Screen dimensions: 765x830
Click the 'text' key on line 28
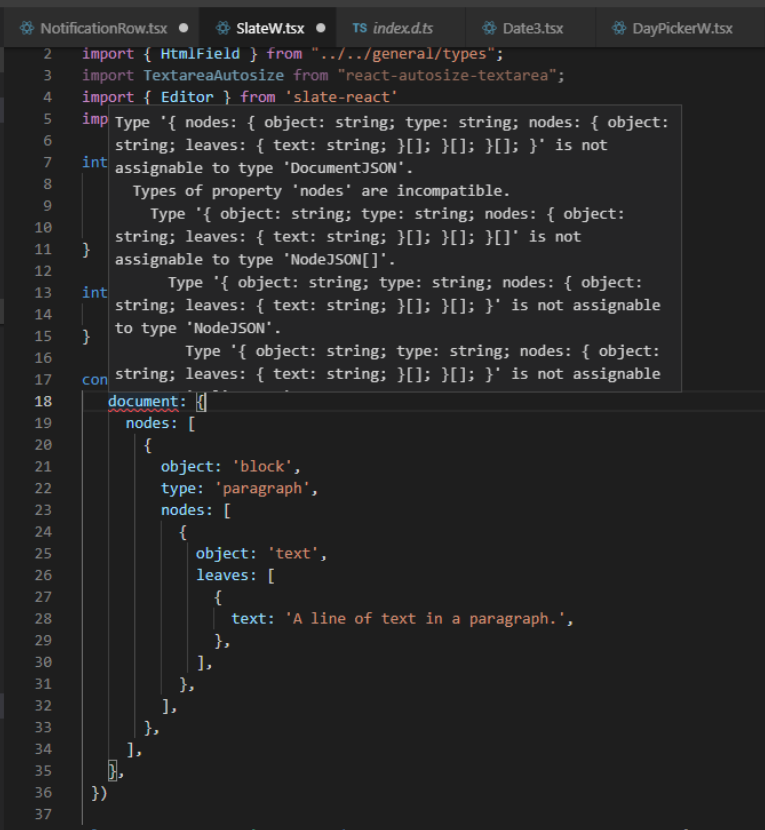coord(248,619)
